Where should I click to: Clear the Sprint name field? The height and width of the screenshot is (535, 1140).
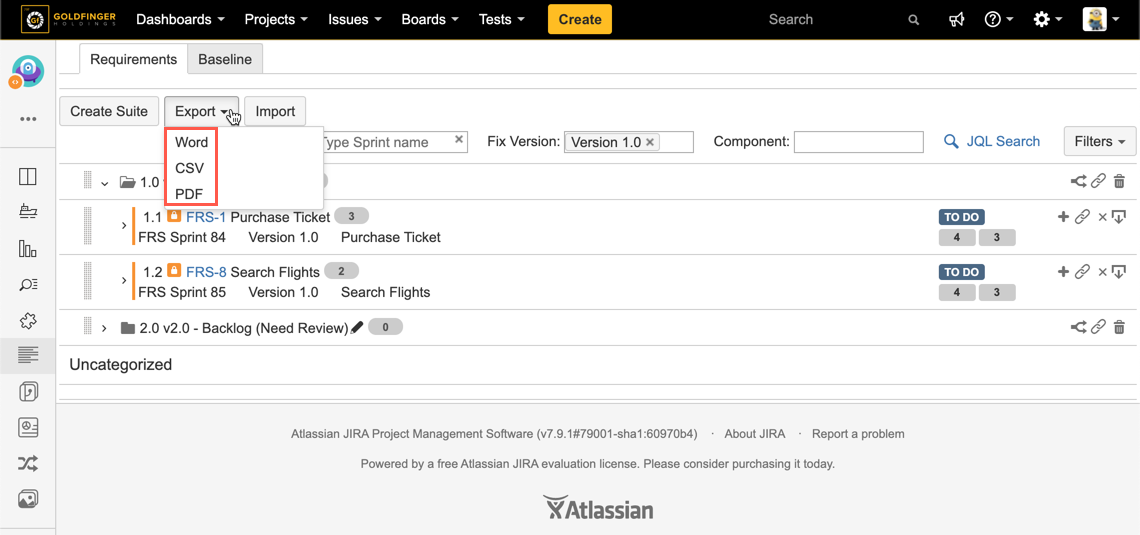(459, 140)
